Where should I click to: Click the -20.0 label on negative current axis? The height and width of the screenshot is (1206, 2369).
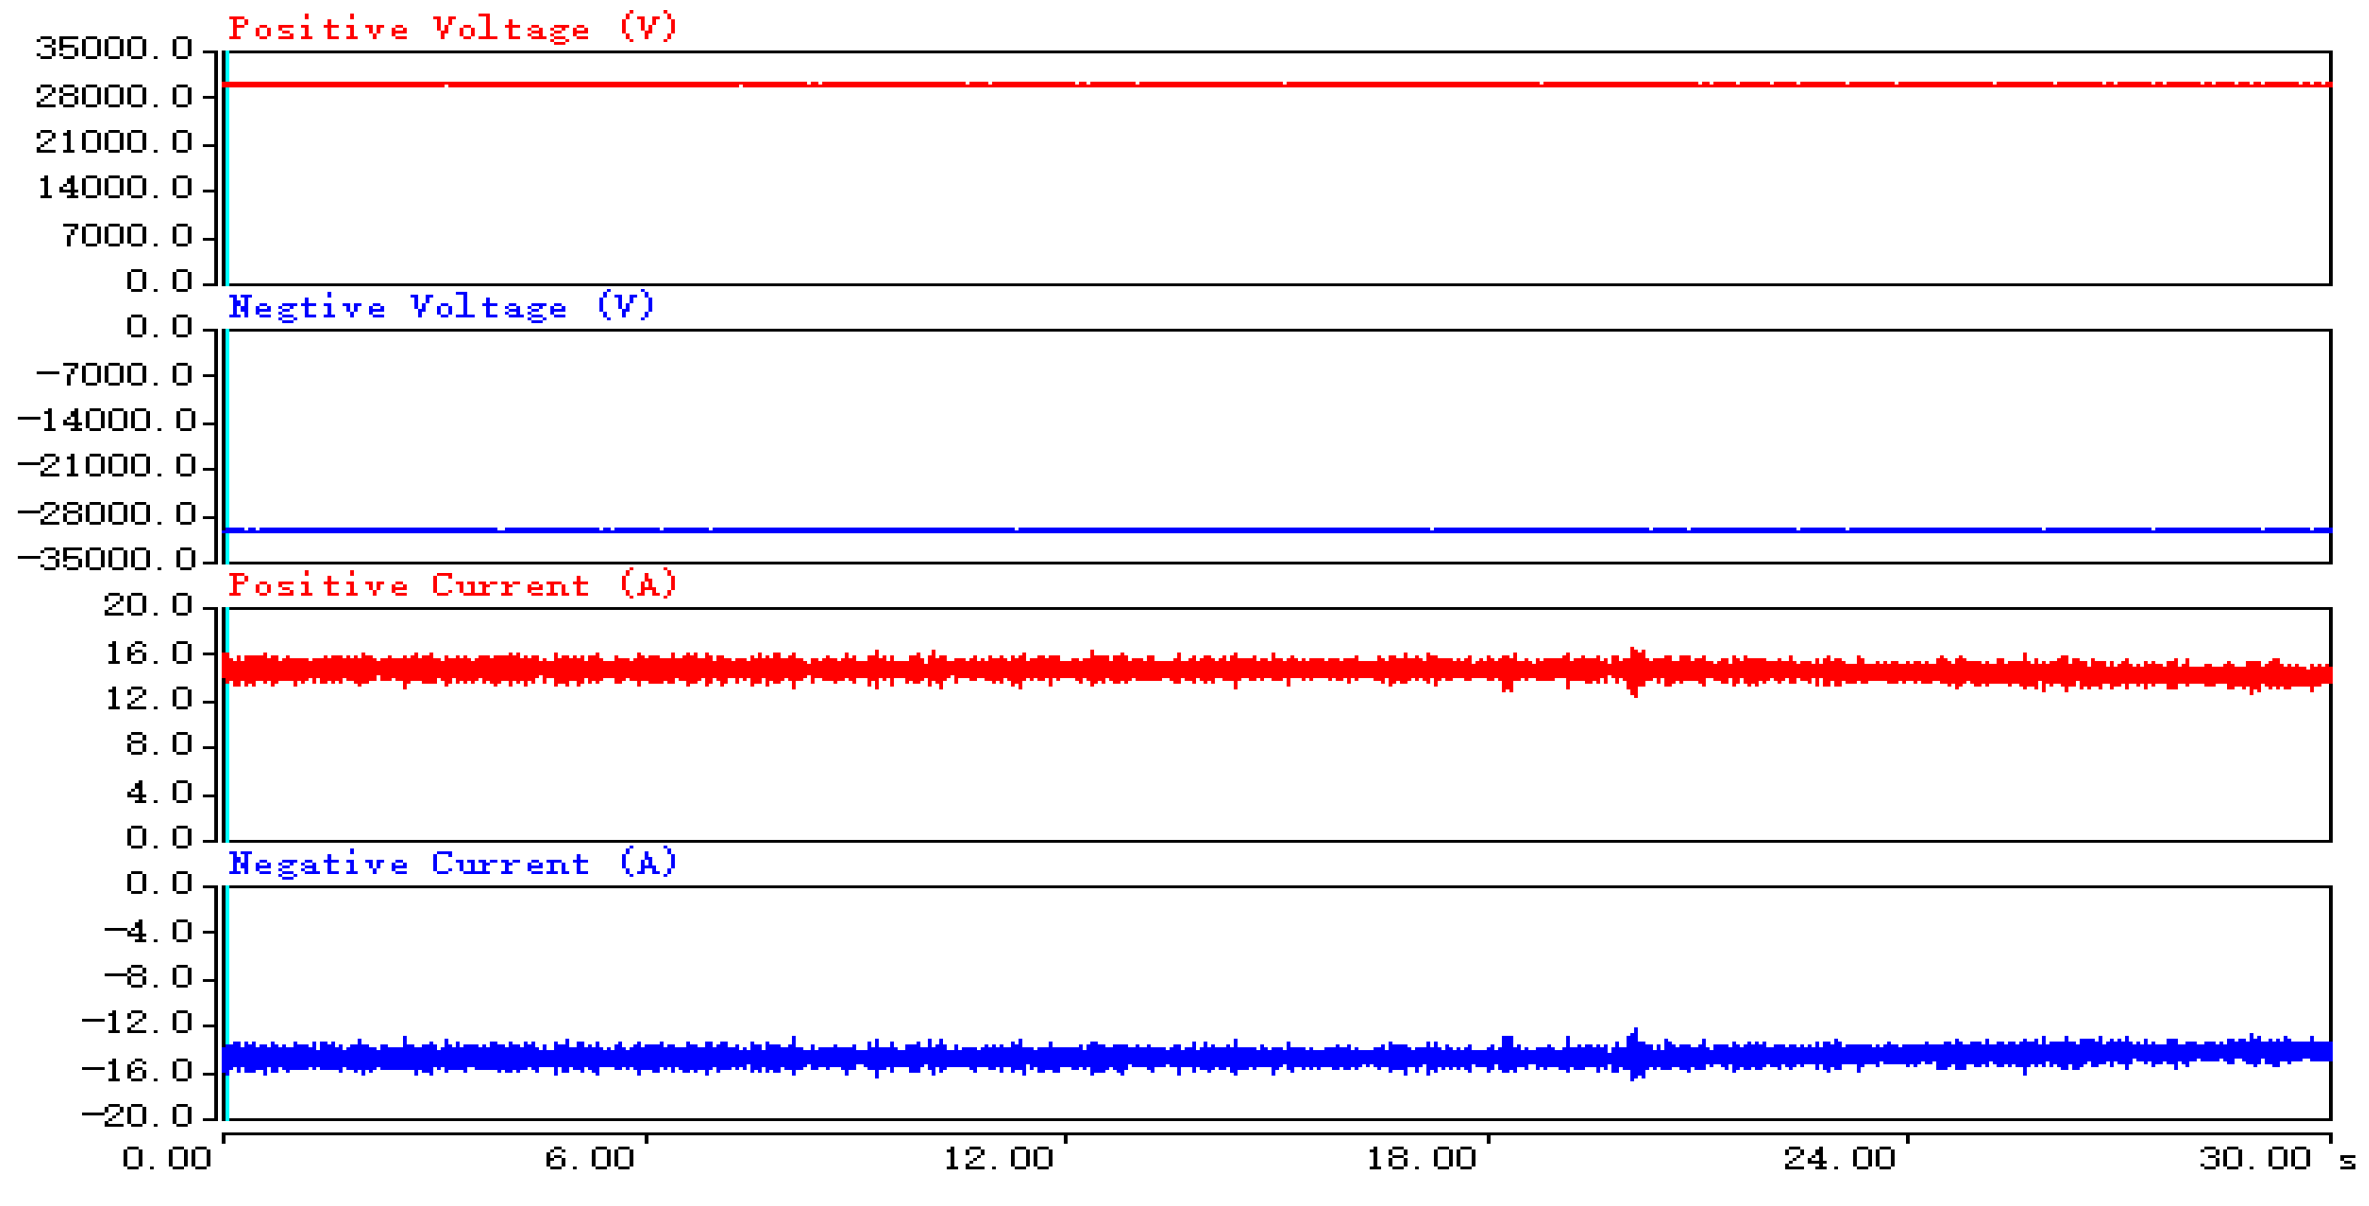click(x=137, y=1115)
